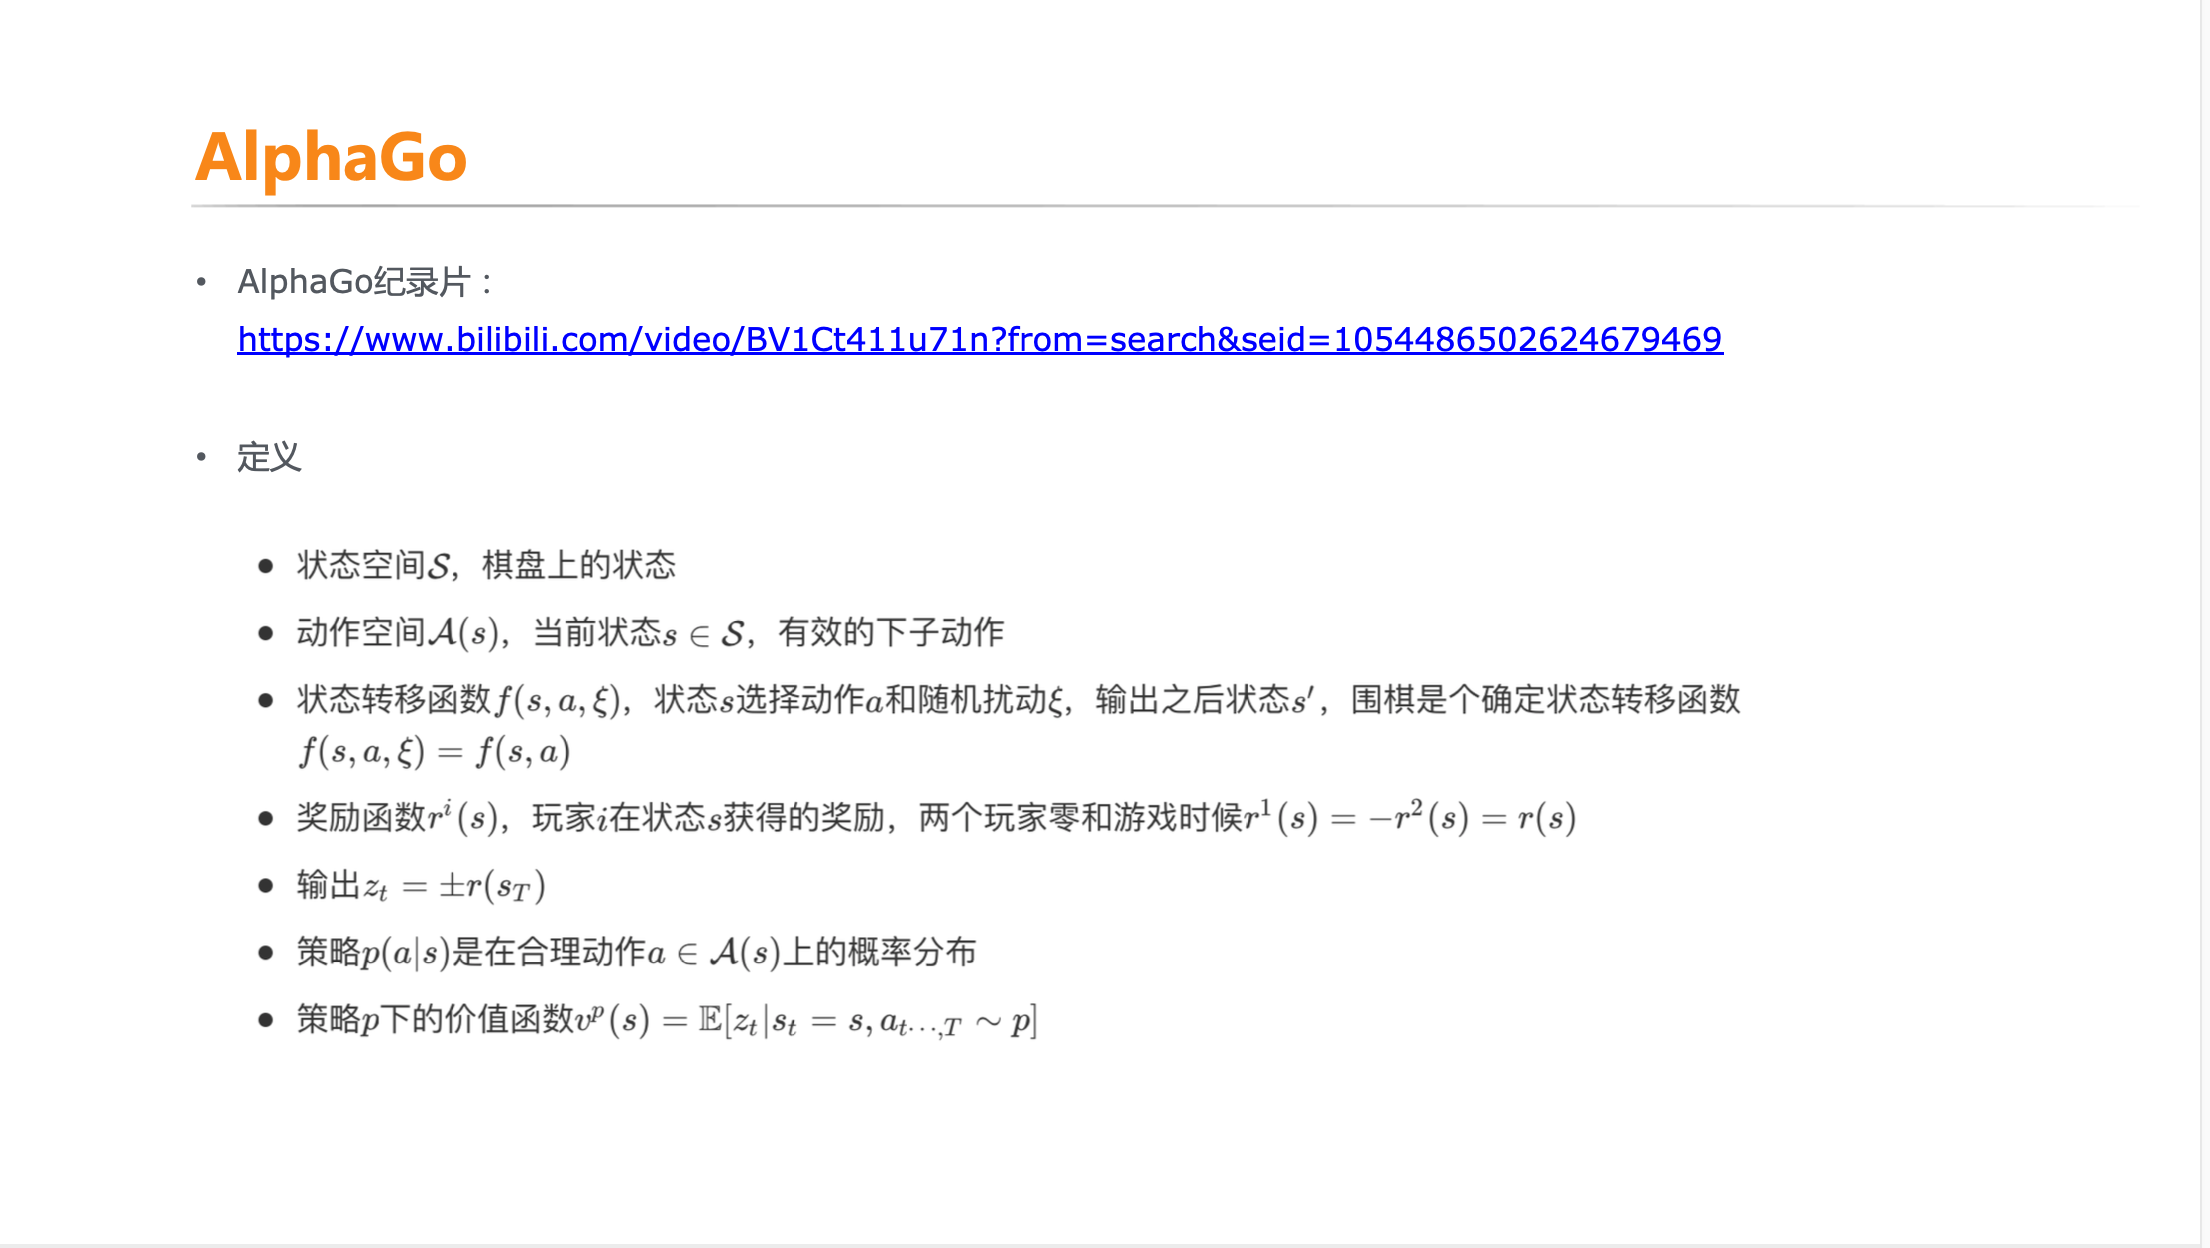Select the '奖励函数' reward function line
The width and height of the screenshot is (2210, 1248).
pos(936,818)
